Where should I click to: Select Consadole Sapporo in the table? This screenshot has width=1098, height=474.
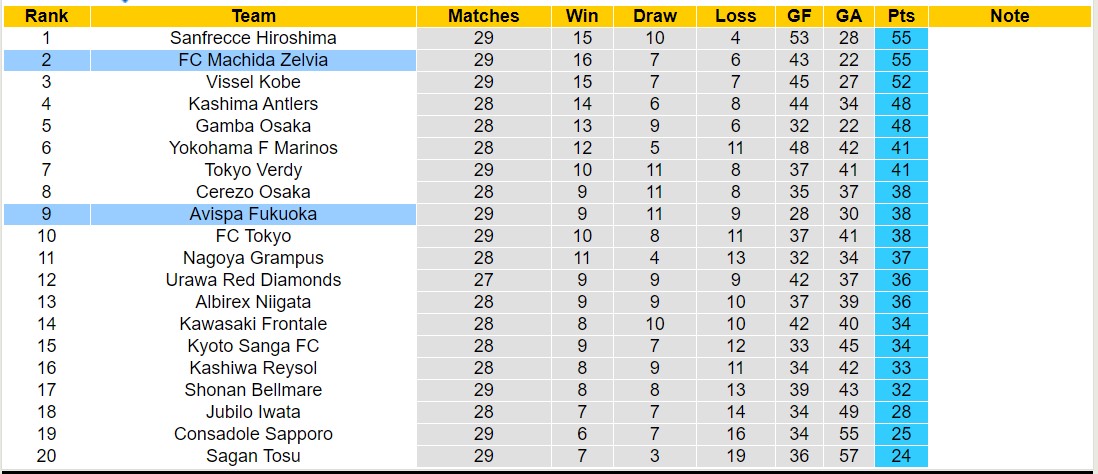253,434
